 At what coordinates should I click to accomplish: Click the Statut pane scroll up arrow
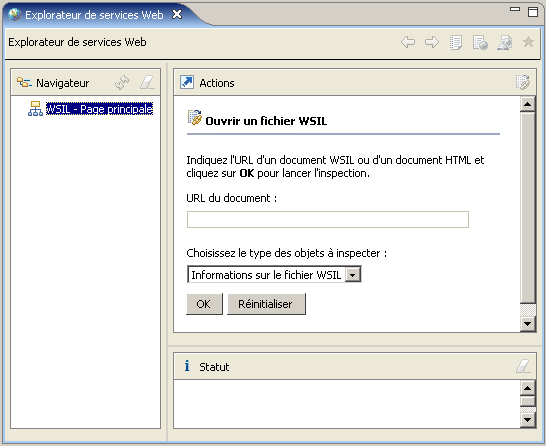tap(528, 388)
